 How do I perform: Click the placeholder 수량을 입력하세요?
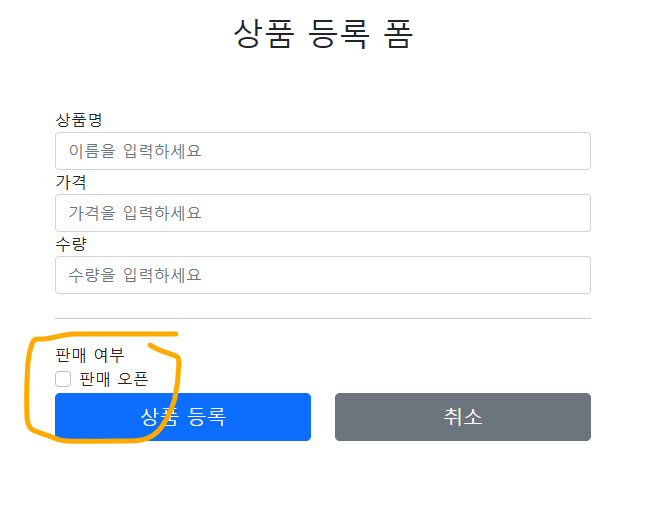(135, 275)
